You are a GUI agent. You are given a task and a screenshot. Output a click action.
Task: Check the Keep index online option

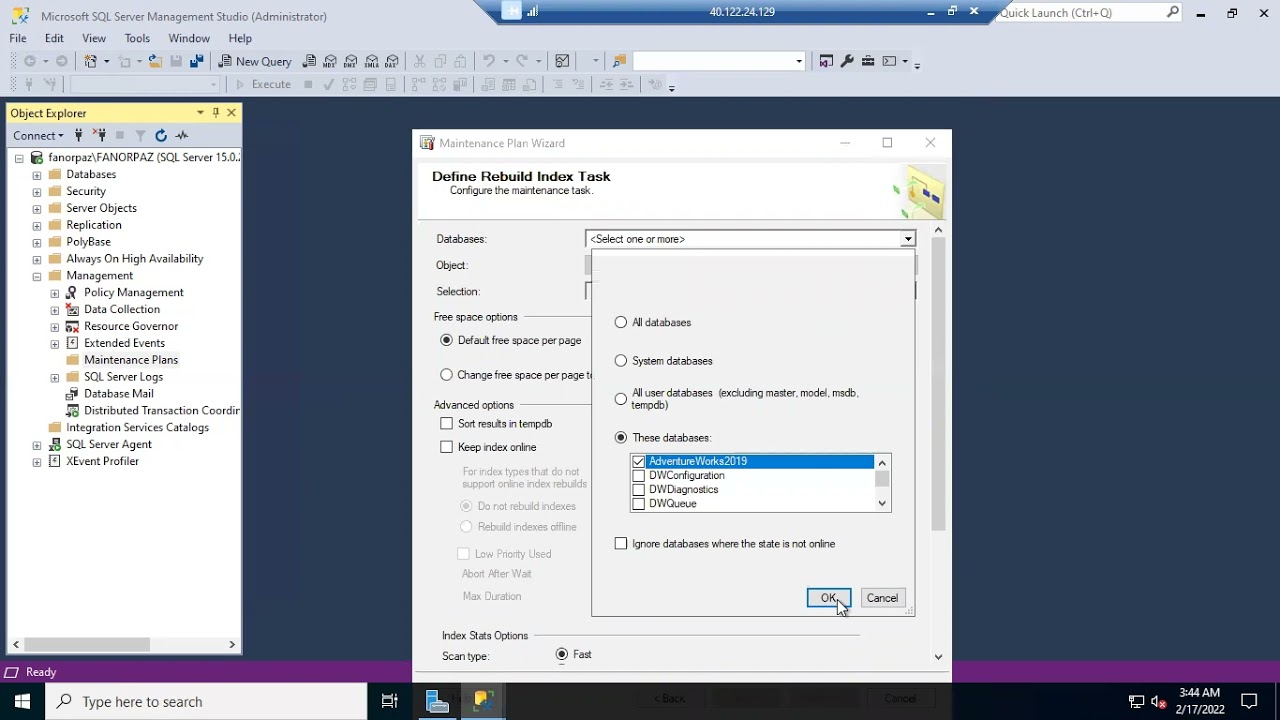click(x=447, y=447)
